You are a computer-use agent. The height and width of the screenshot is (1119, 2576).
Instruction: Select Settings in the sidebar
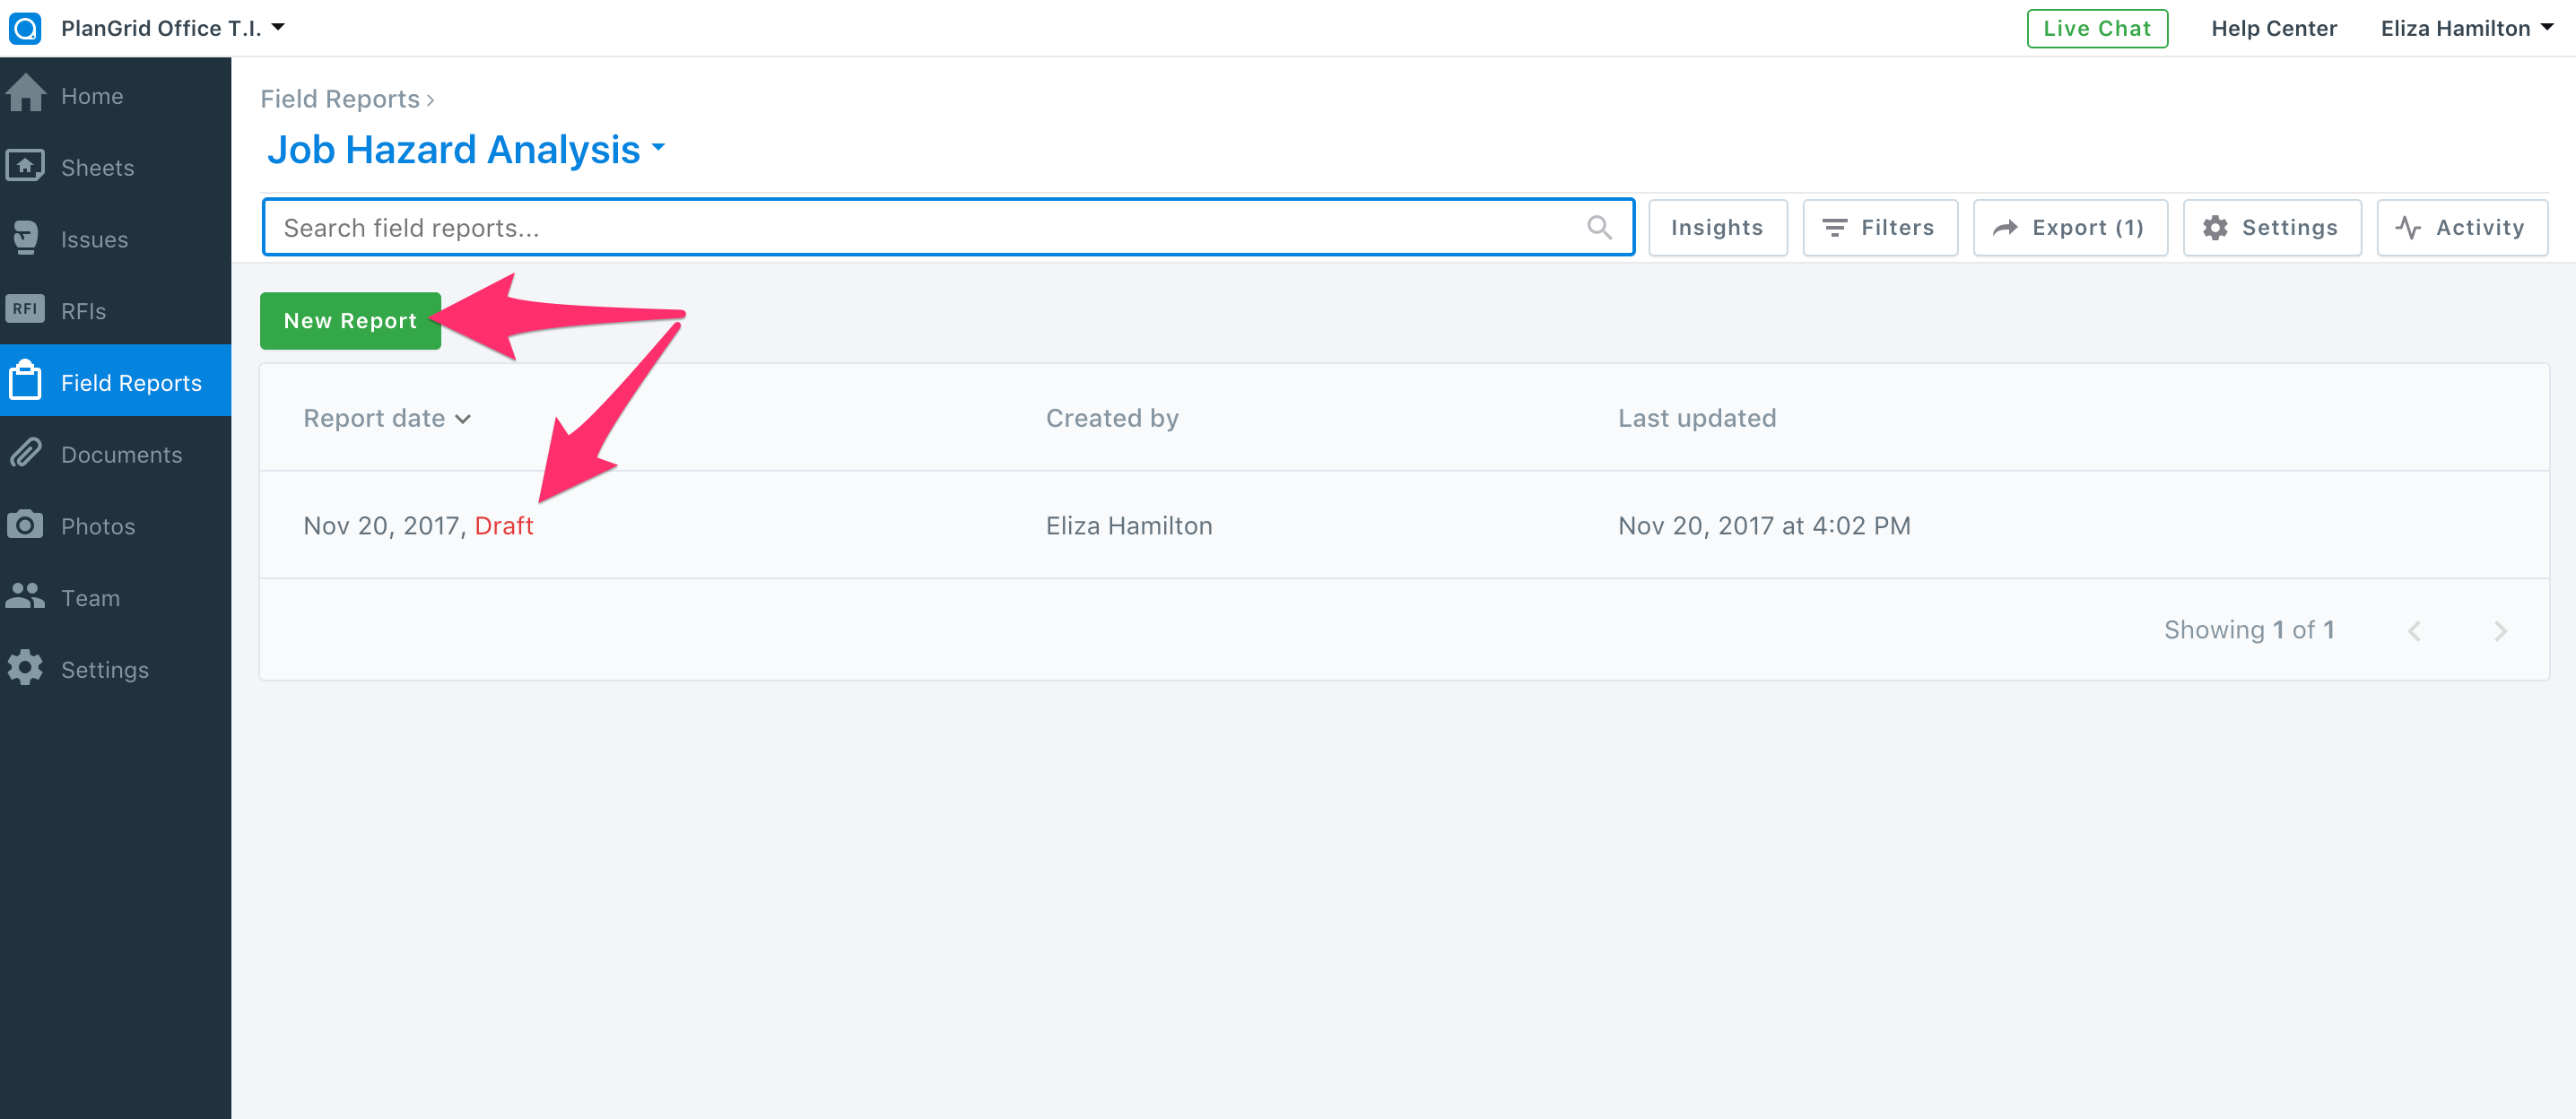pyautogui.click(x=115, y=668)
